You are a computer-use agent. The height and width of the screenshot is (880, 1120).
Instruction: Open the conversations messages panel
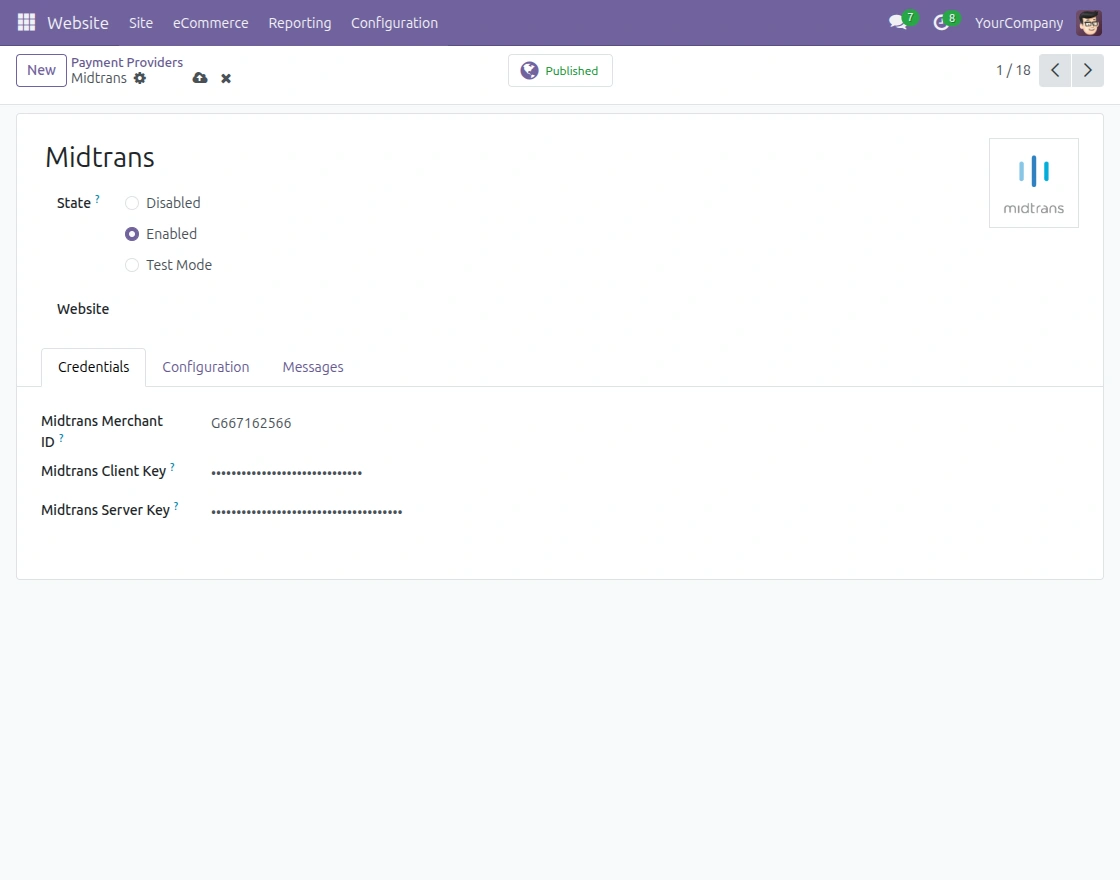(896, 22)
